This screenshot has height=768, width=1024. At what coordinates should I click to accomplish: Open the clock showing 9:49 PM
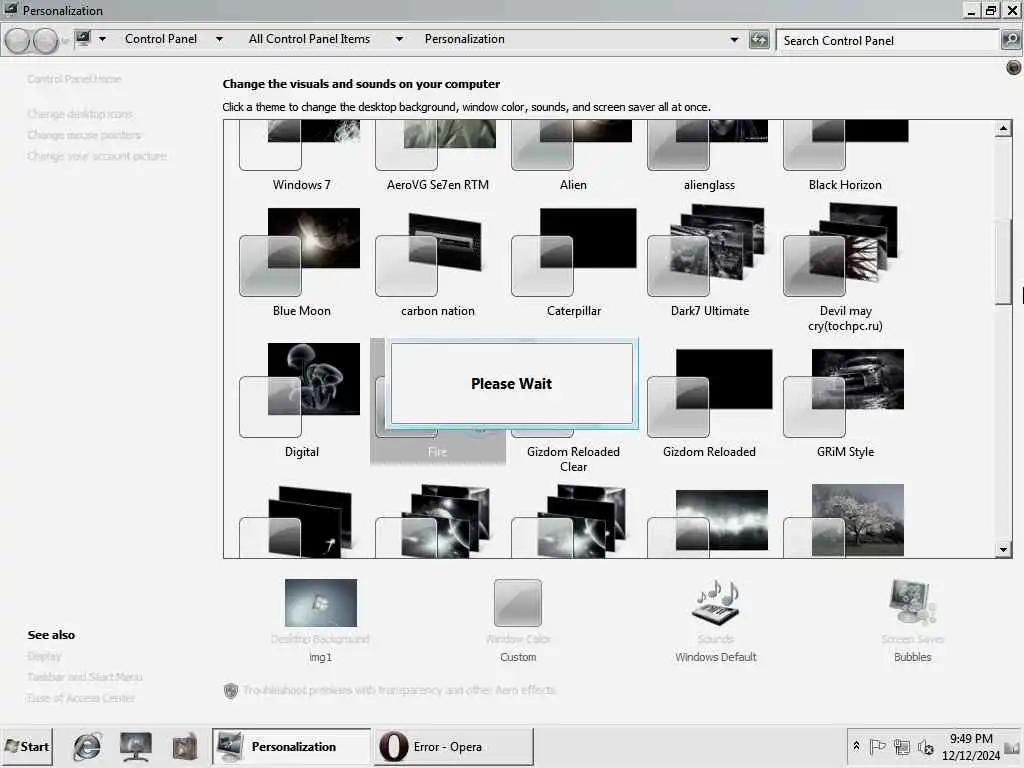click(x=971, y=746)
